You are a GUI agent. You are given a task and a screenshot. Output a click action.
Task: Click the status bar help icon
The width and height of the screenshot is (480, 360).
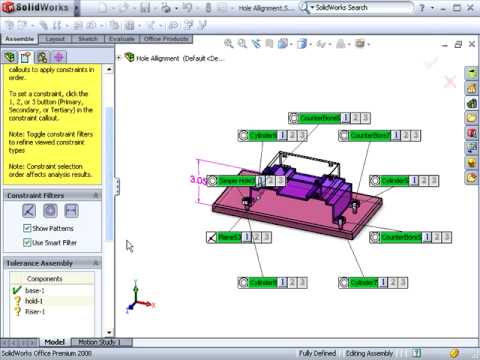(417, 353)
